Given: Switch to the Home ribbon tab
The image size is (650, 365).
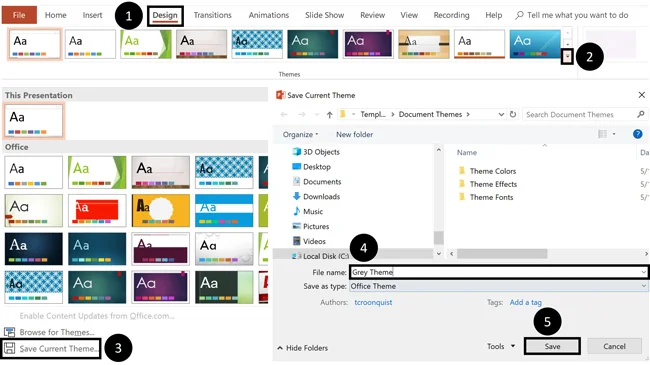Looking at the screenshot, I should point(56,15).
